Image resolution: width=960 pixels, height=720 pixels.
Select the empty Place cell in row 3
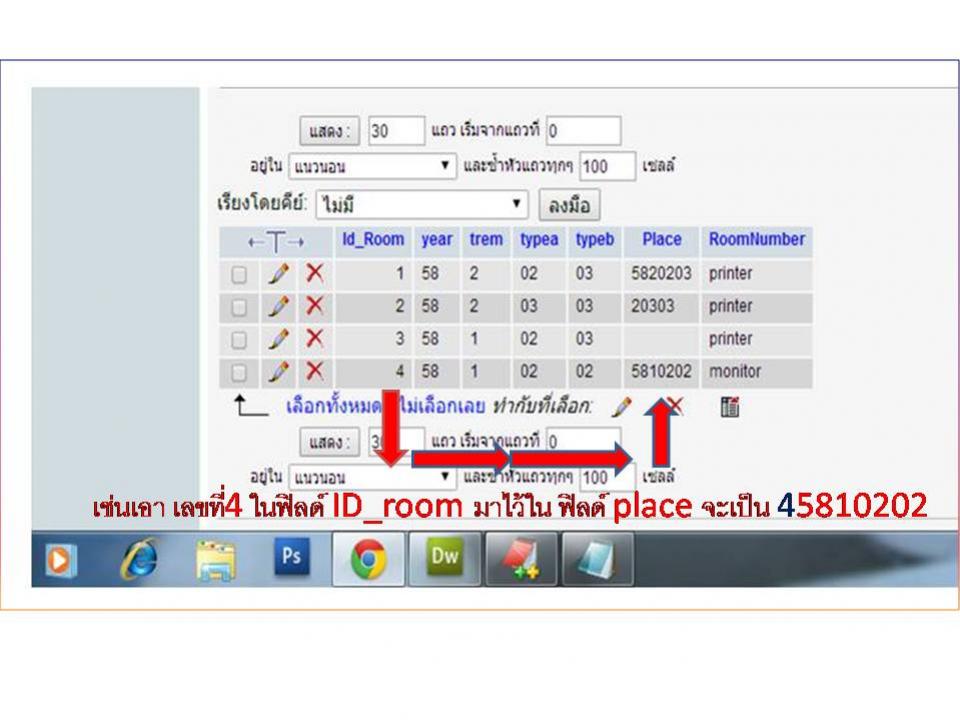[x=661, y=339]
